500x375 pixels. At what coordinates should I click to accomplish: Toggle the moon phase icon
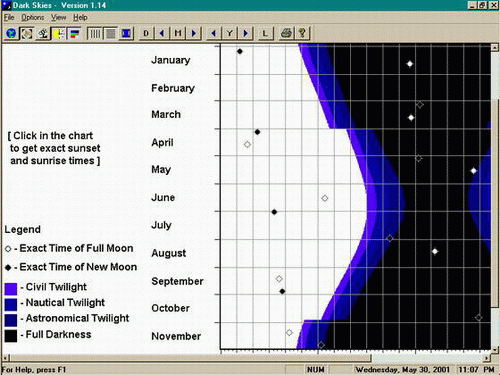(27, 33)
